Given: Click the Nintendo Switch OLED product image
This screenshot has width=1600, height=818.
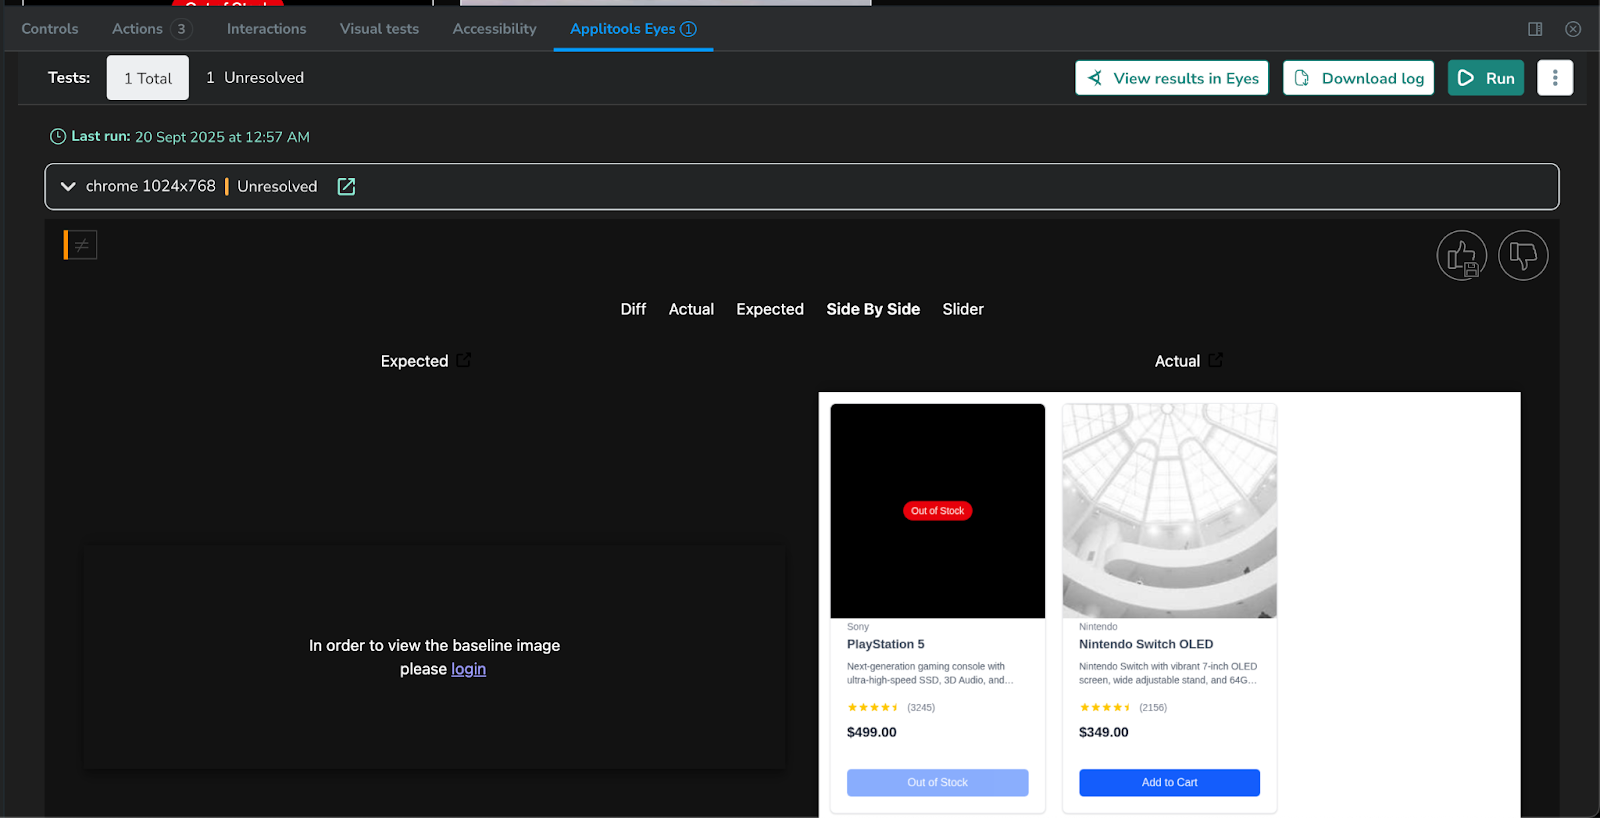Looking at the screenshot, I should tap(1169, 511).
